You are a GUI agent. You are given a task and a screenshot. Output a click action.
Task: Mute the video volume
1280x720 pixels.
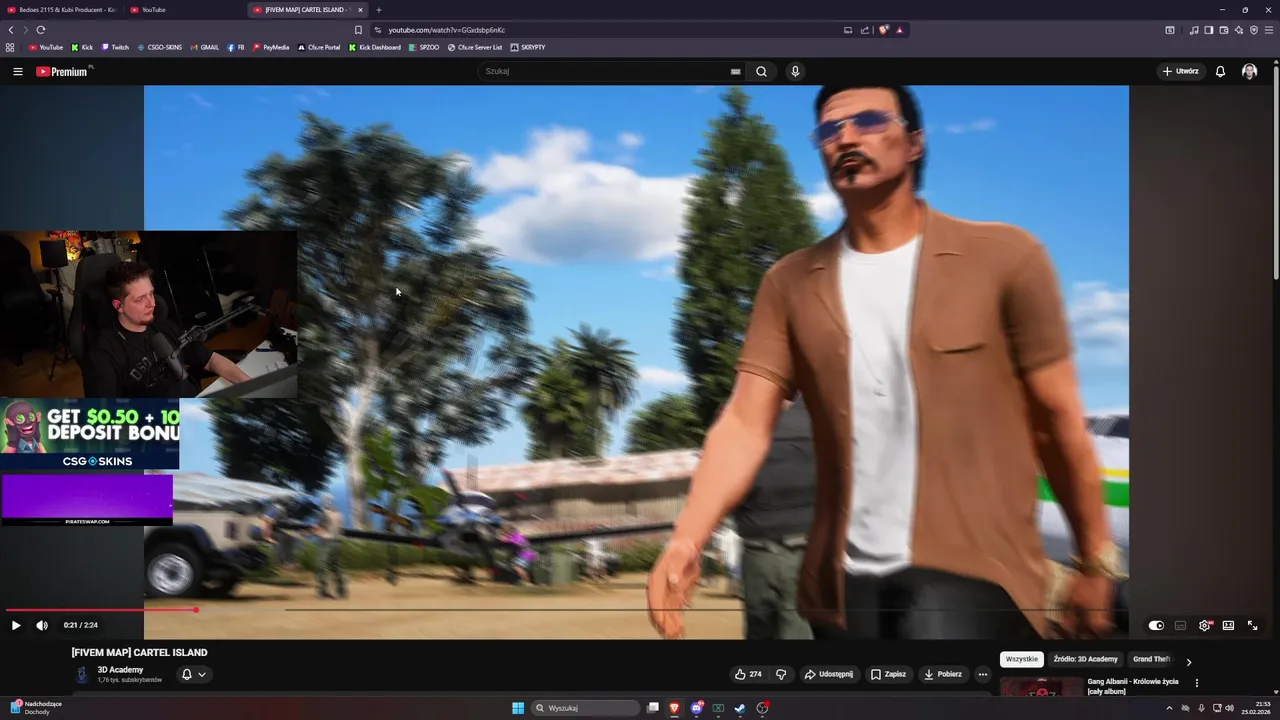pos(42,625)
